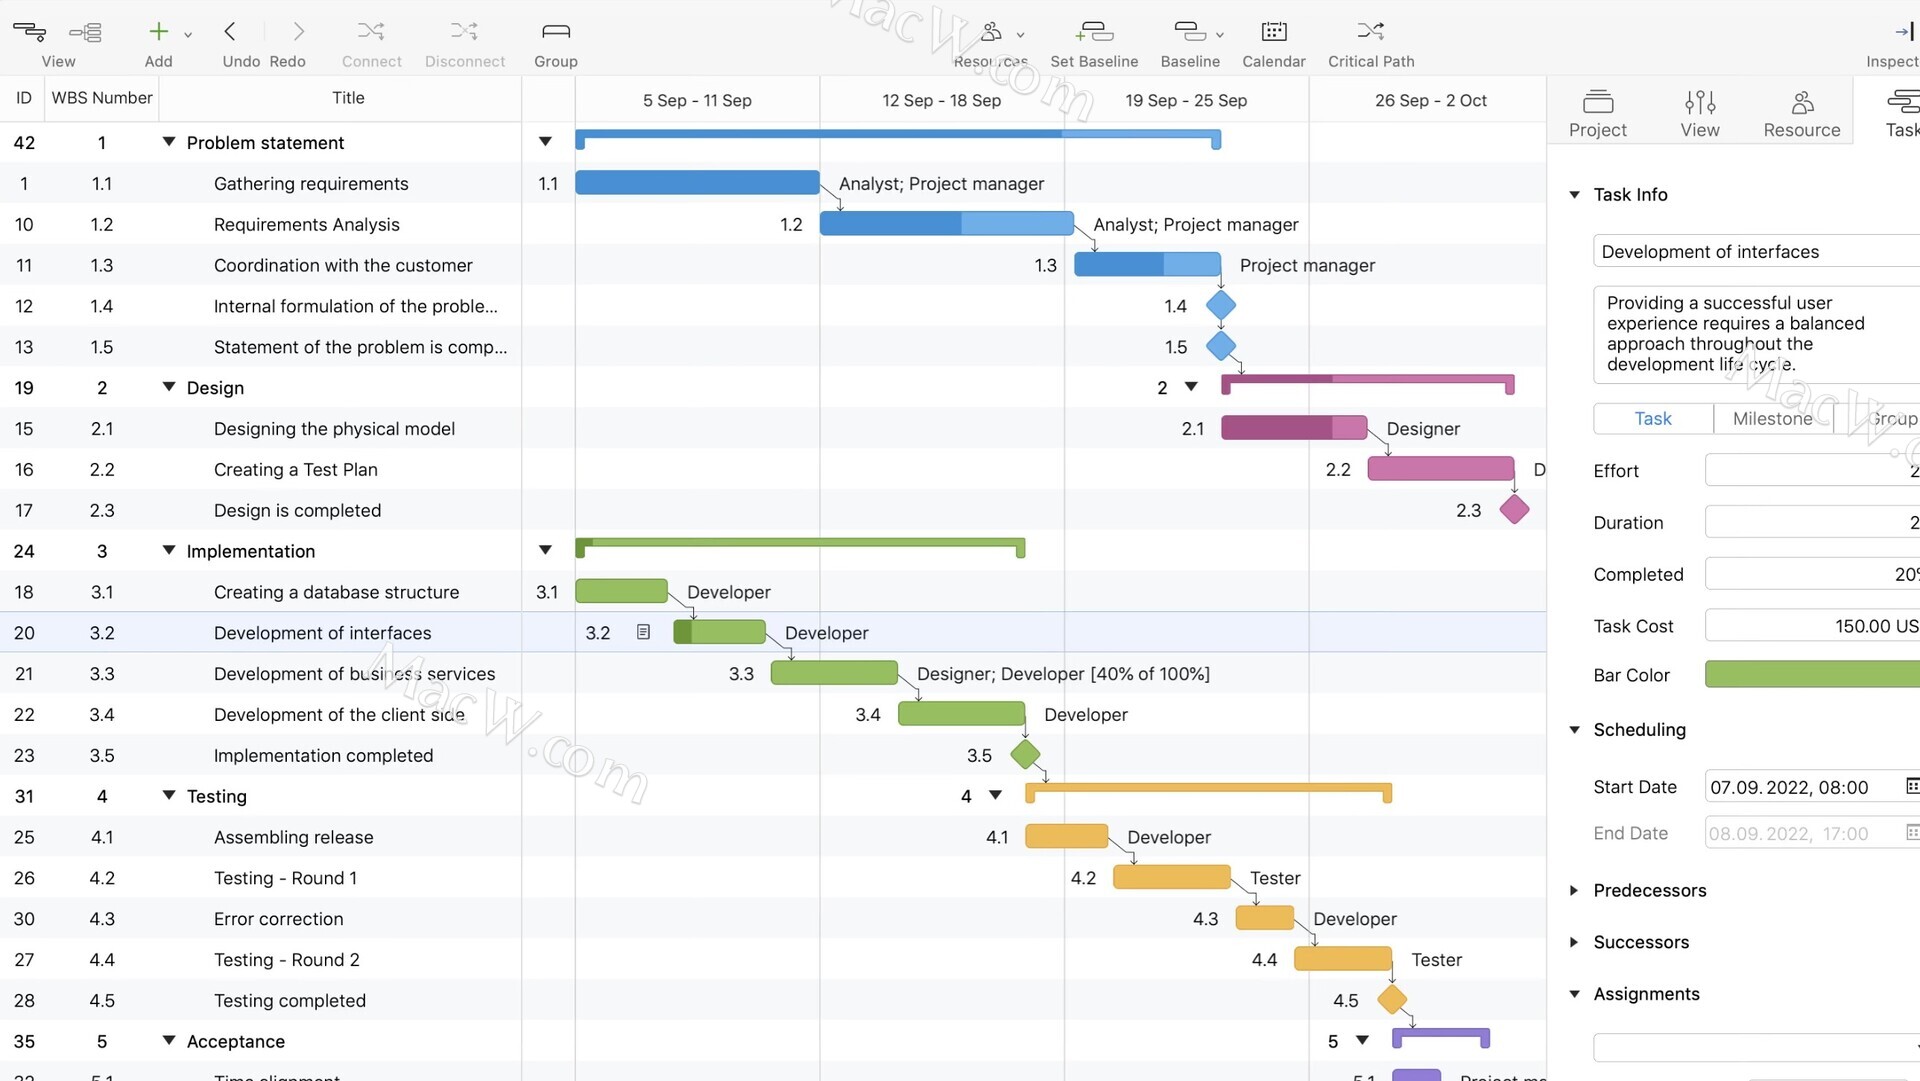Click the WBS Number column header

102,98
